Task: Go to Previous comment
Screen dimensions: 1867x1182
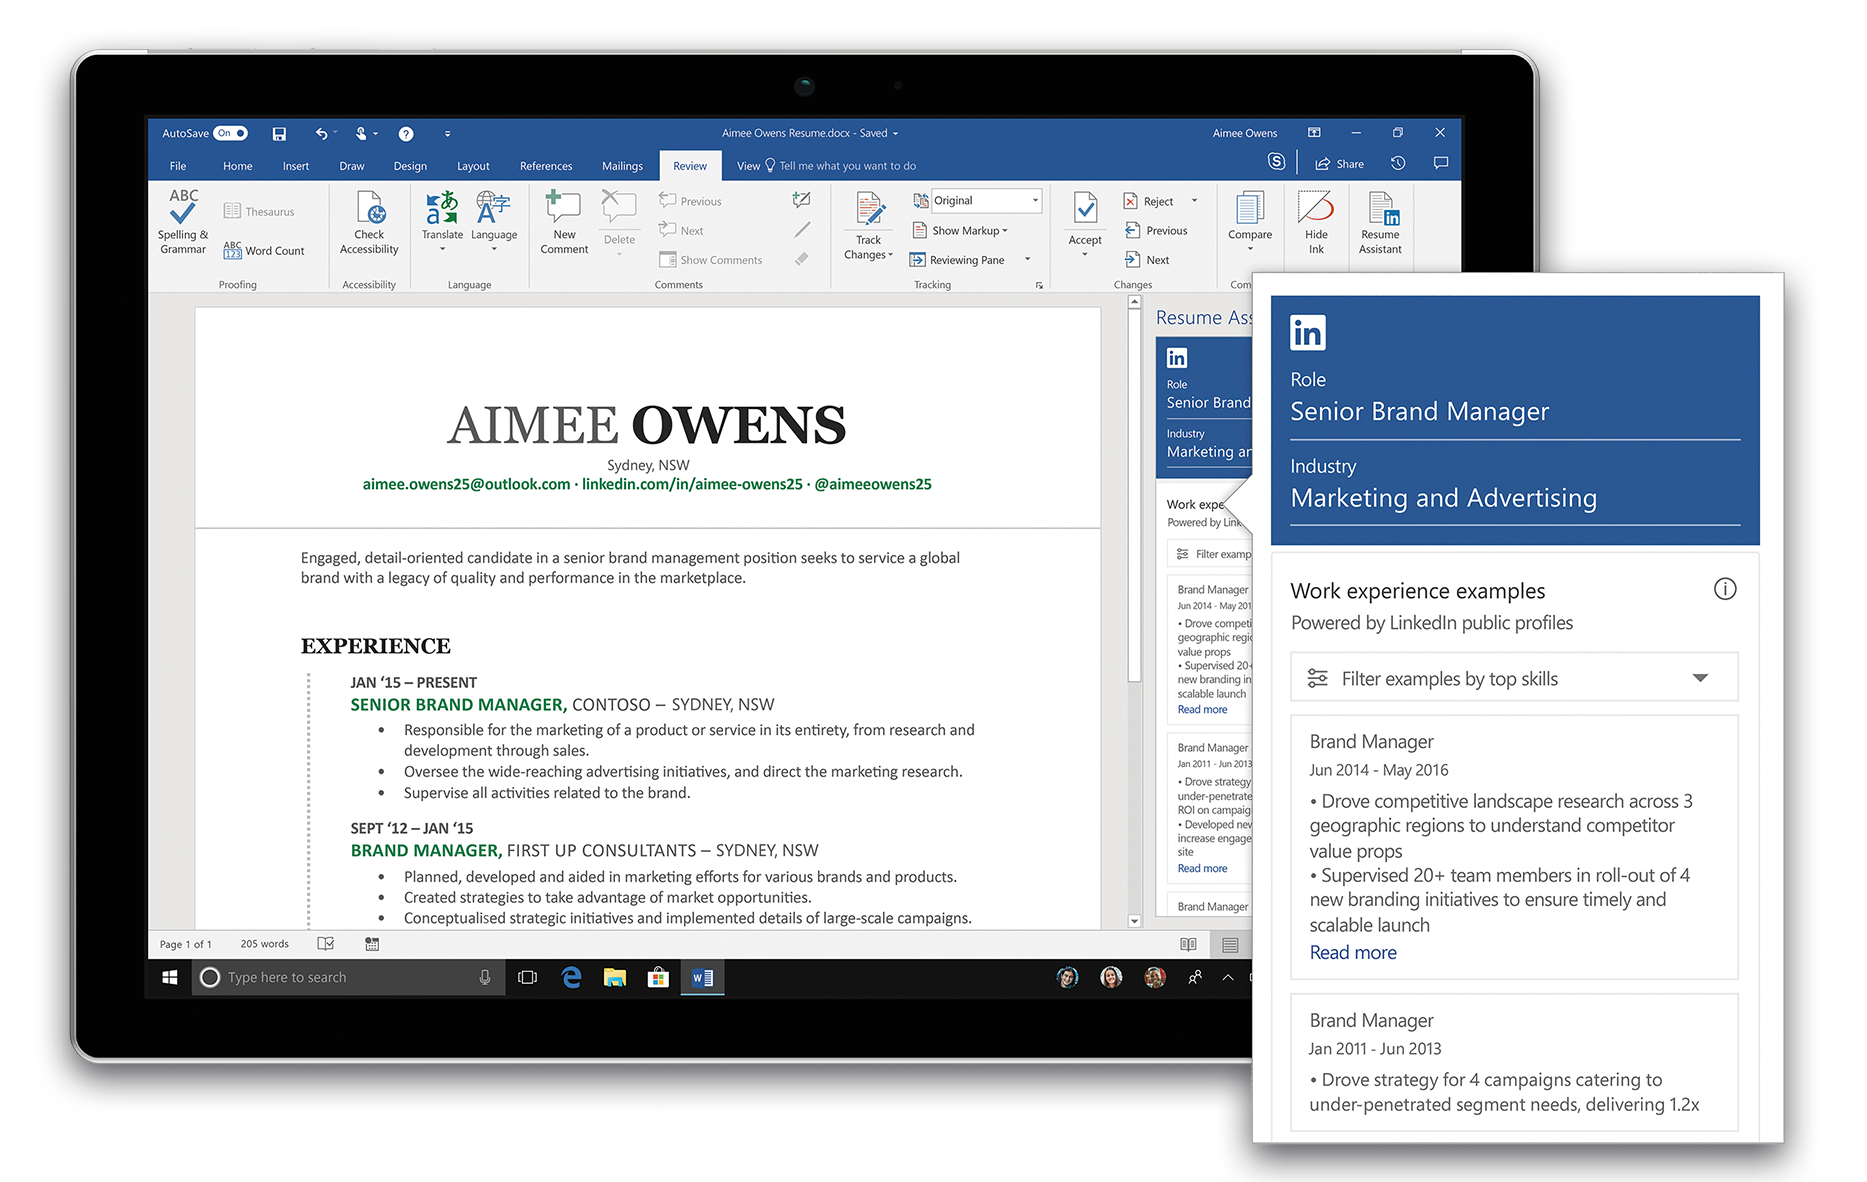Action: coord(690,201)
